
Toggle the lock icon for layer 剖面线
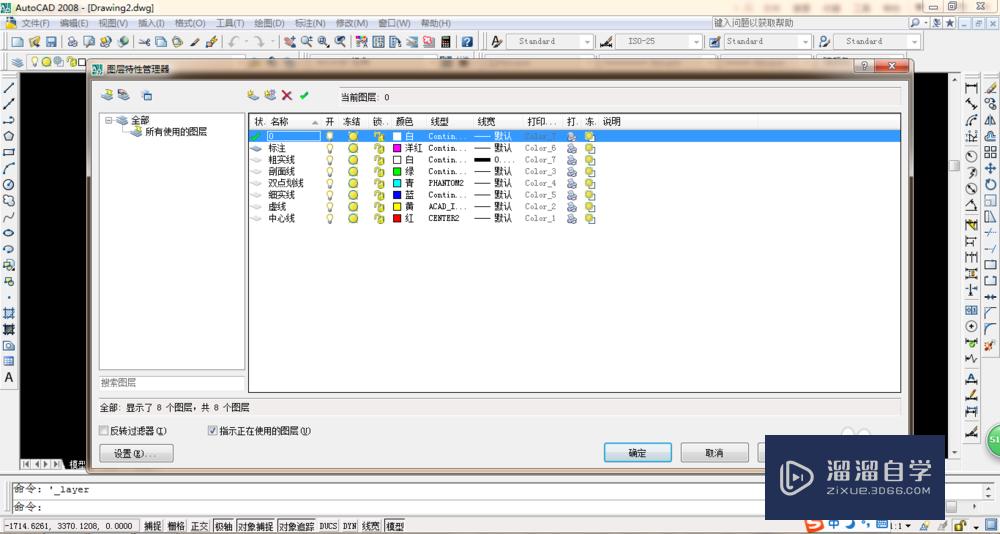(x=379, y=172)
